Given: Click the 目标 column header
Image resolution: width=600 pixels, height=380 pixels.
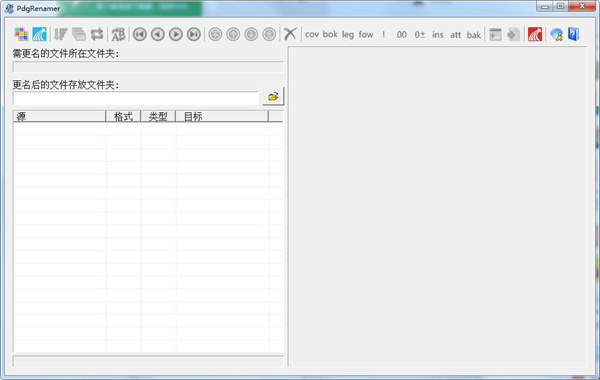Looking at the screenshot, I should (x=222, y=116).
